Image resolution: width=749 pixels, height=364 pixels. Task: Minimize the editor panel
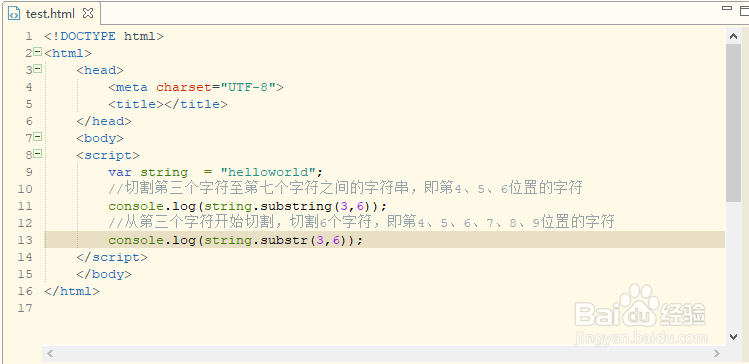727,8
